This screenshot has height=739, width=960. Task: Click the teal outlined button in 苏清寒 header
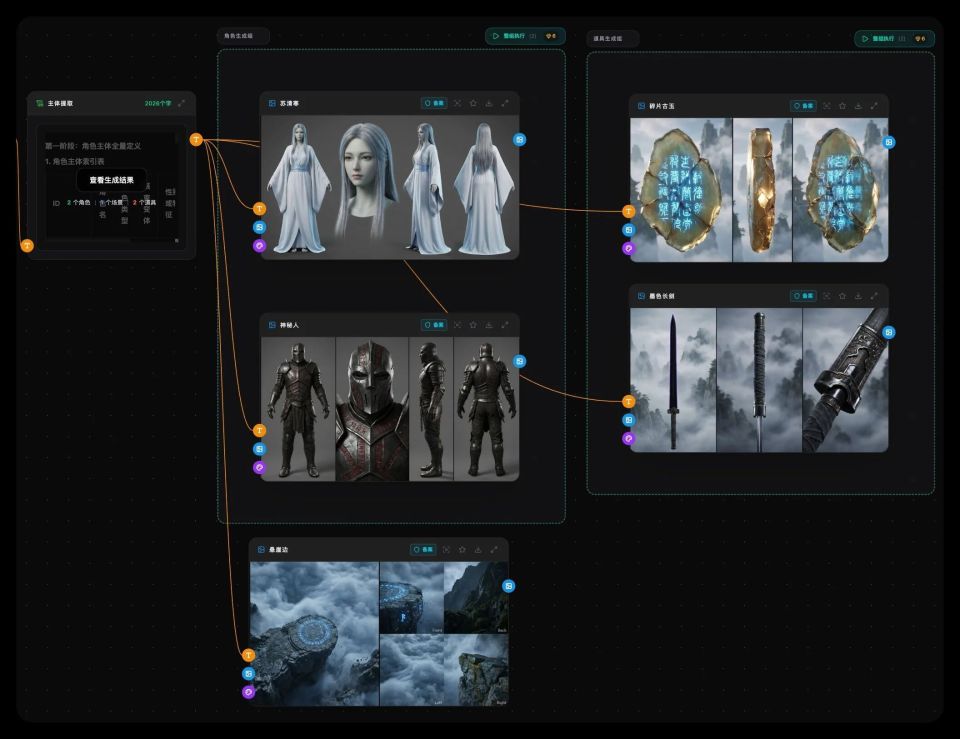click(x=434, y=103)
